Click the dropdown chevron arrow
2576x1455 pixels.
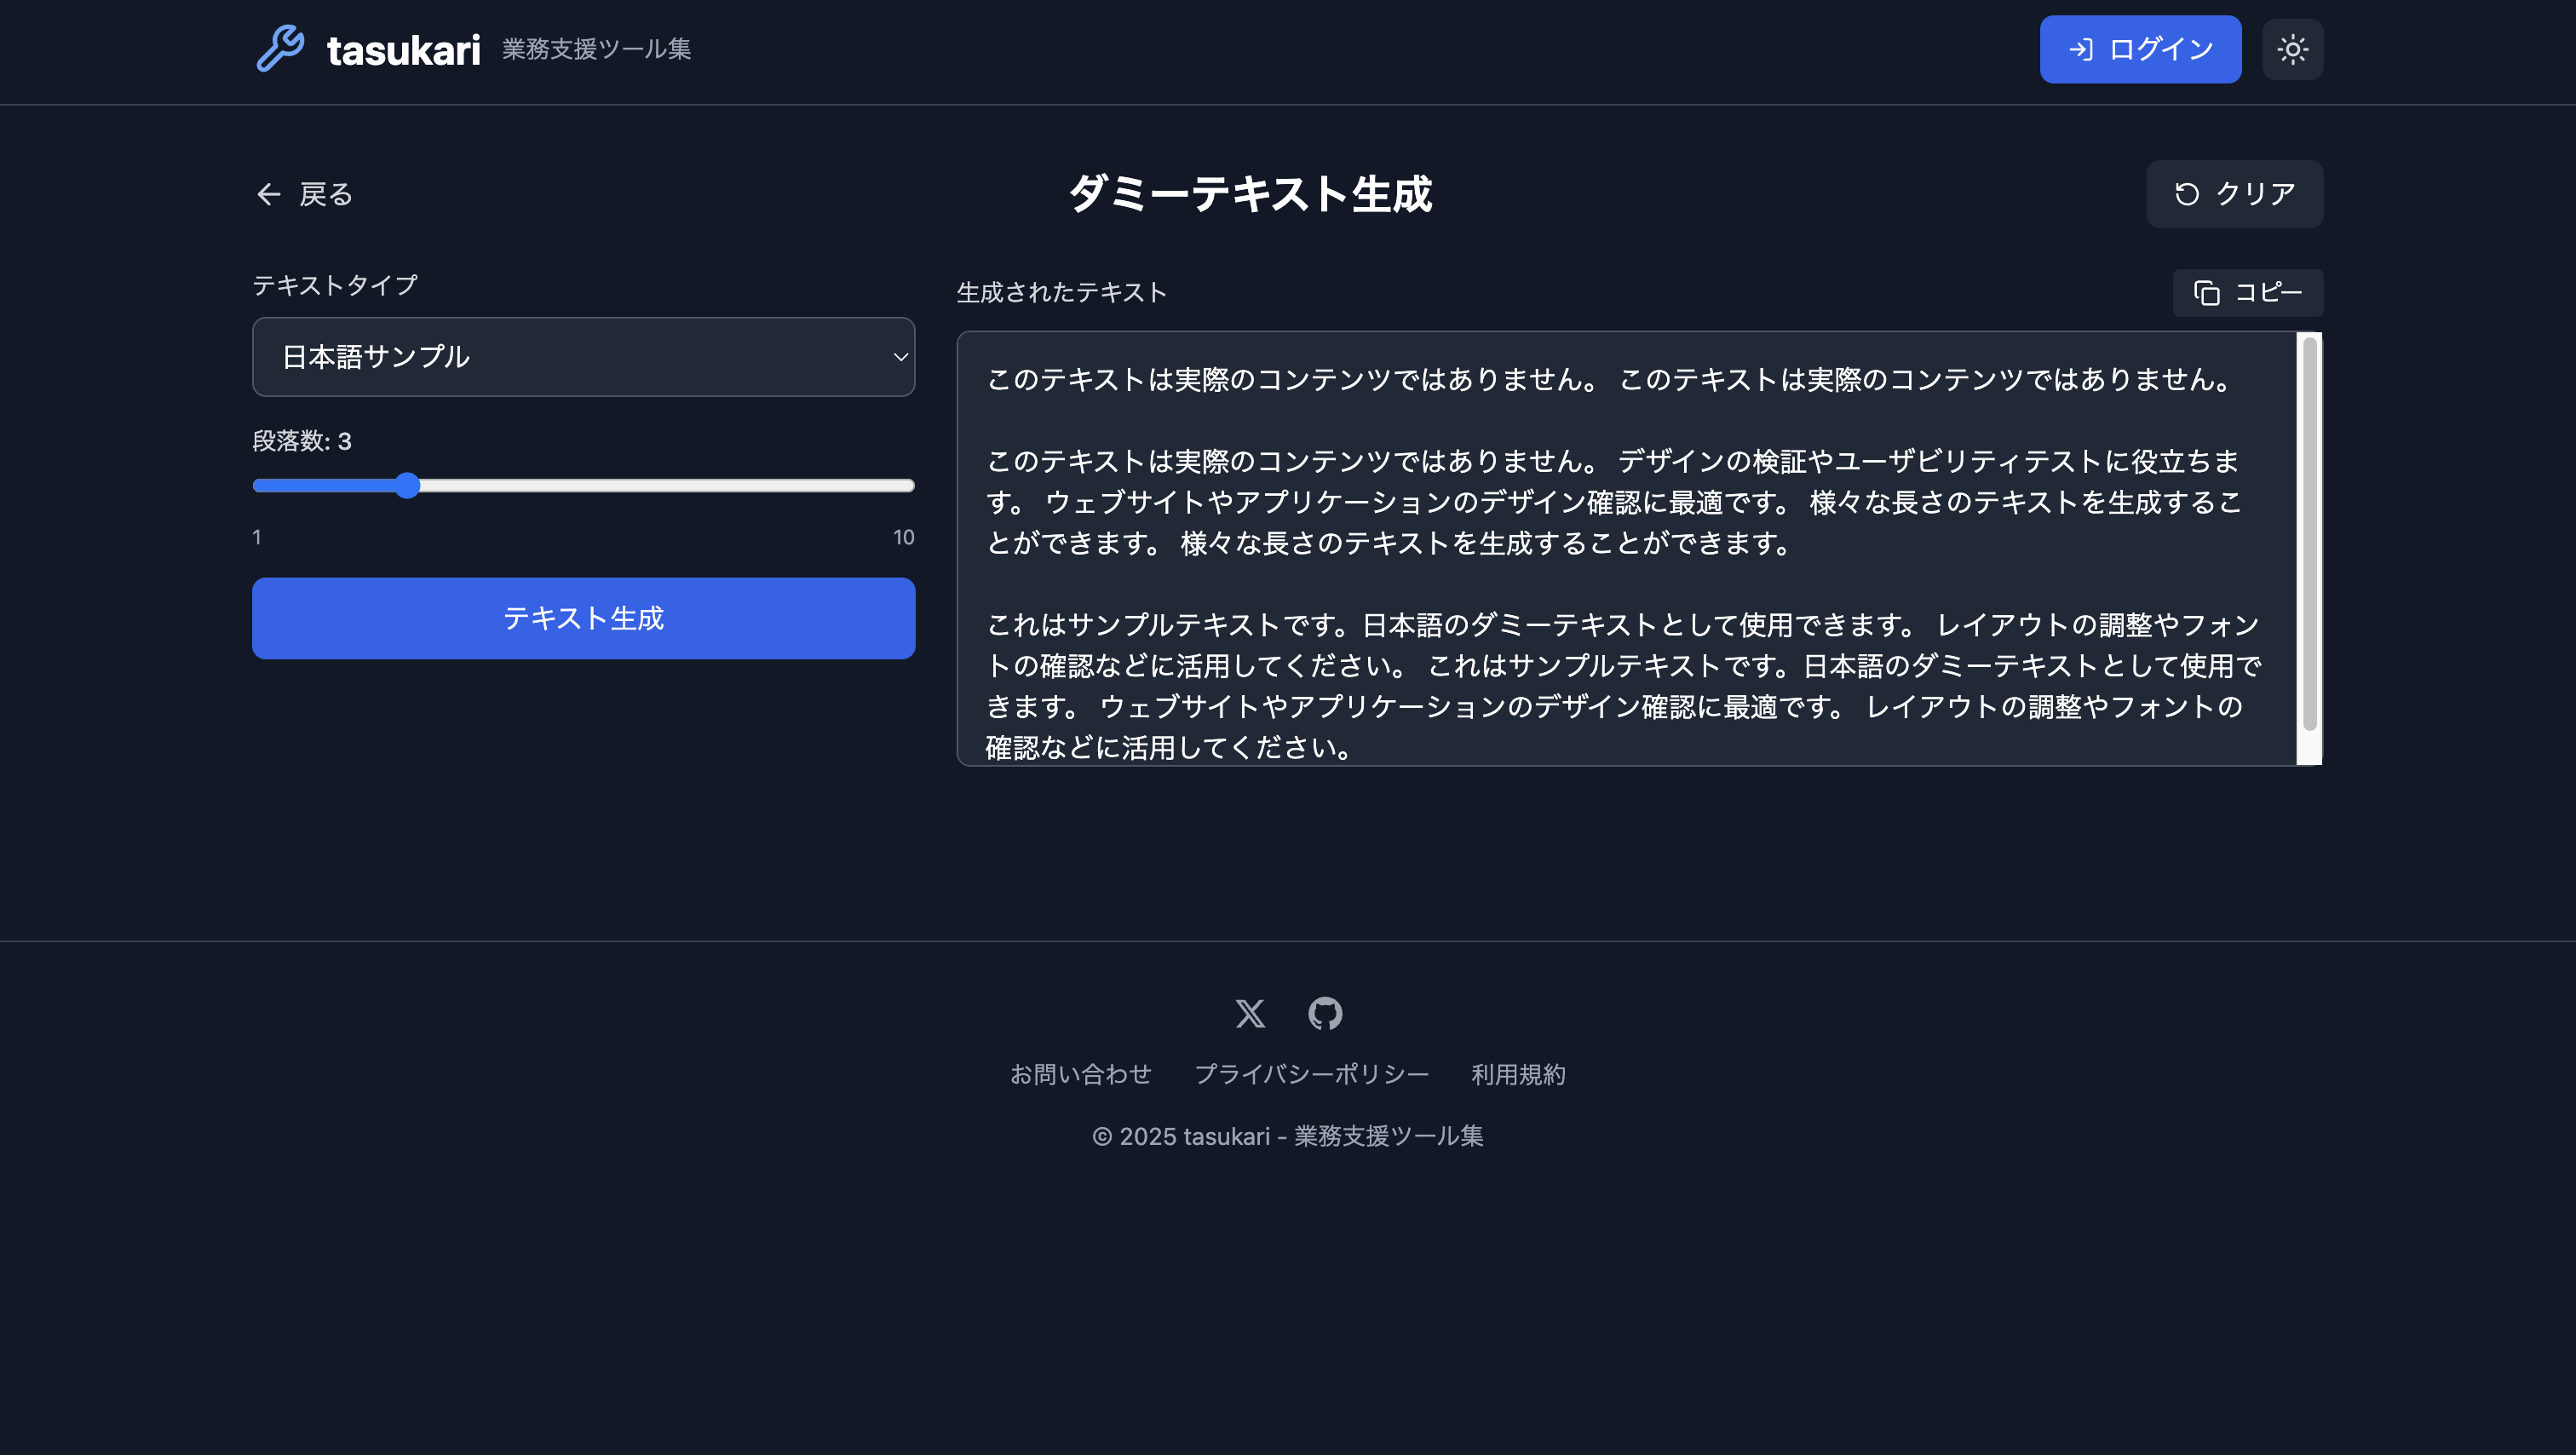click(900, 357)
